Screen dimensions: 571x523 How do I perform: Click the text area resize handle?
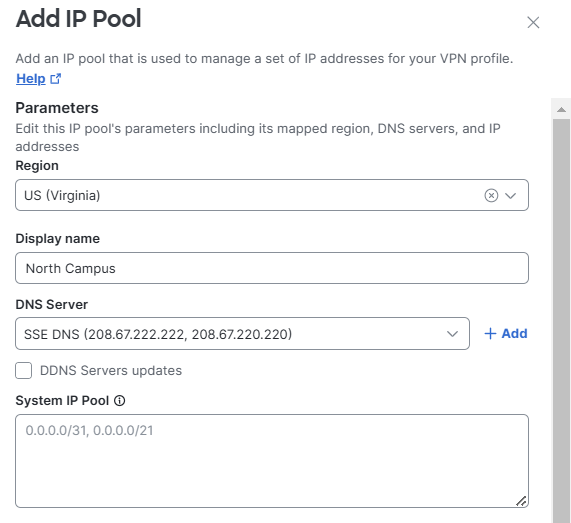(521, 501)
